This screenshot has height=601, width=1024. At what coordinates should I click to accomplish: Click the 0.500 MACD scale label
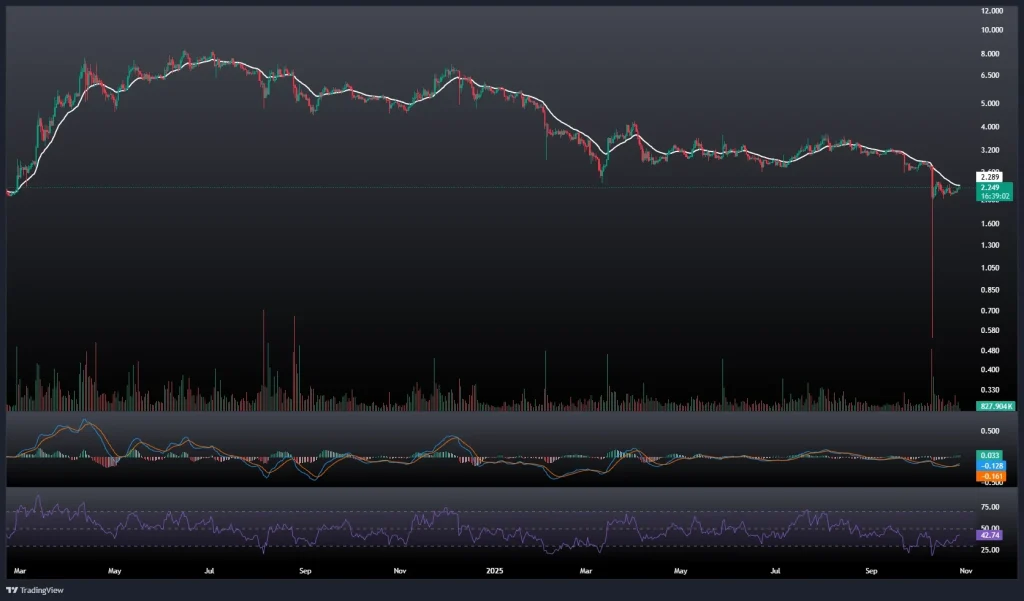pyautogui.click(x=992, y=432)
